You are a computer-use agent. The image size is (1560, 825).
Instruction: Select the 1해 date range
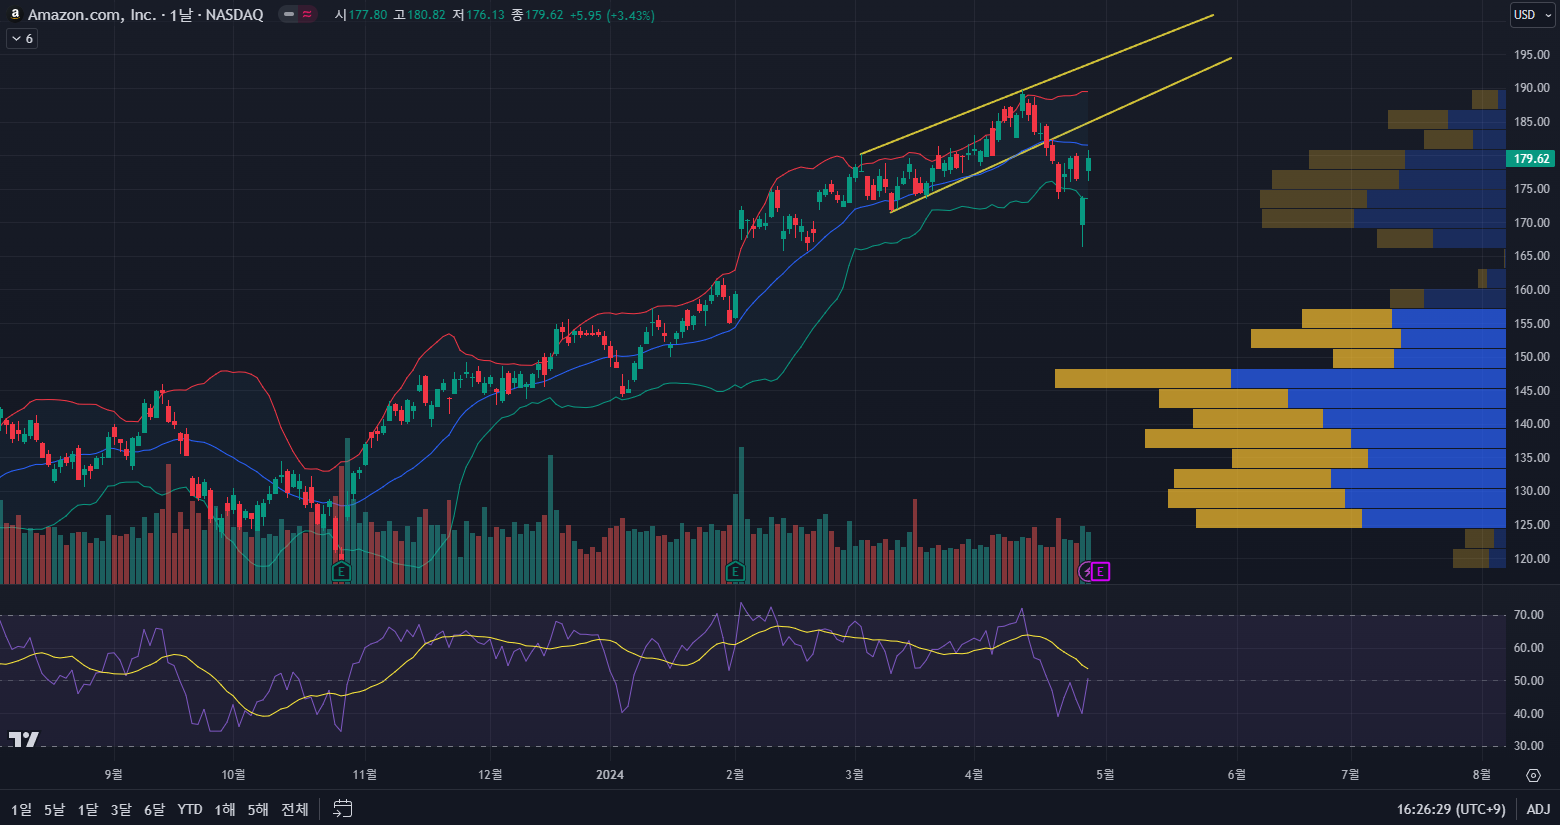225,809
